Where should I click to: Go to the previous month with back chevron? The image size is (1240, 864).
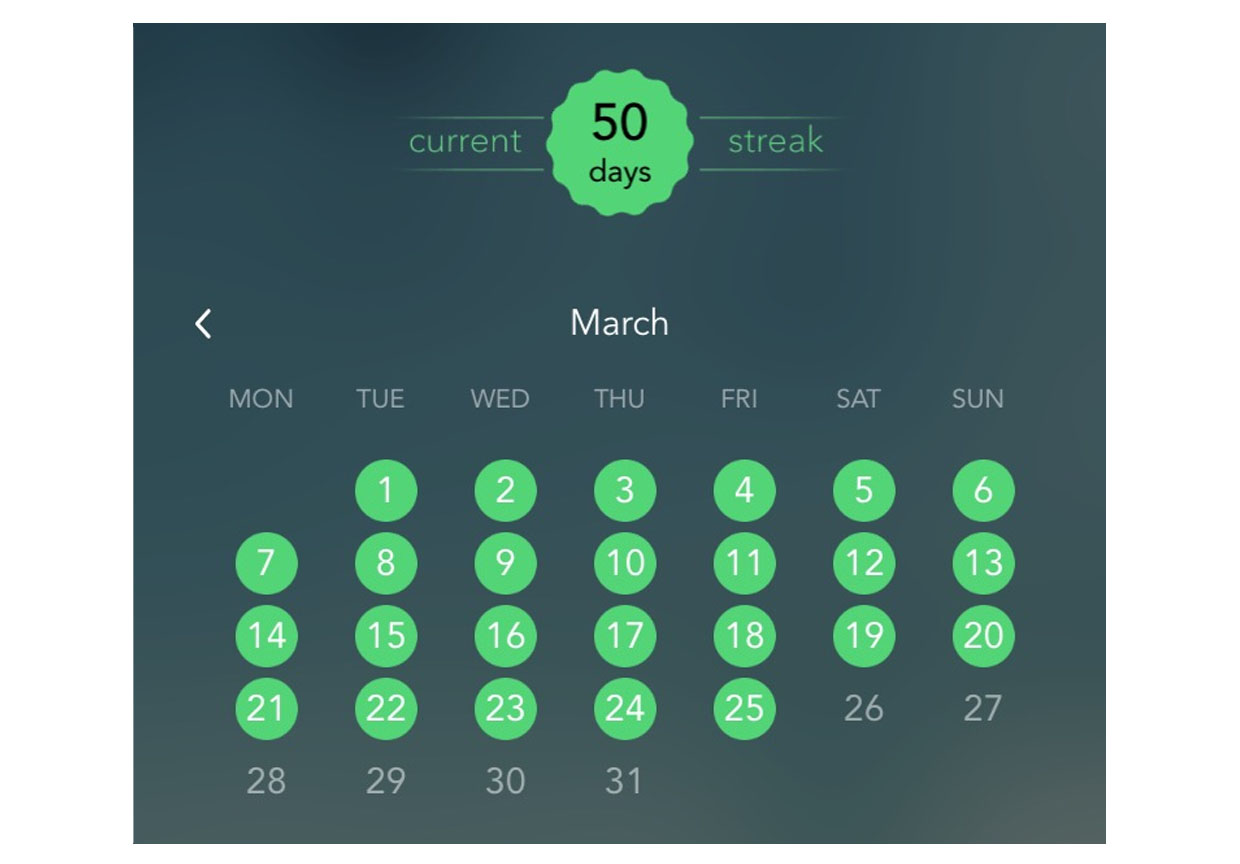203,323
